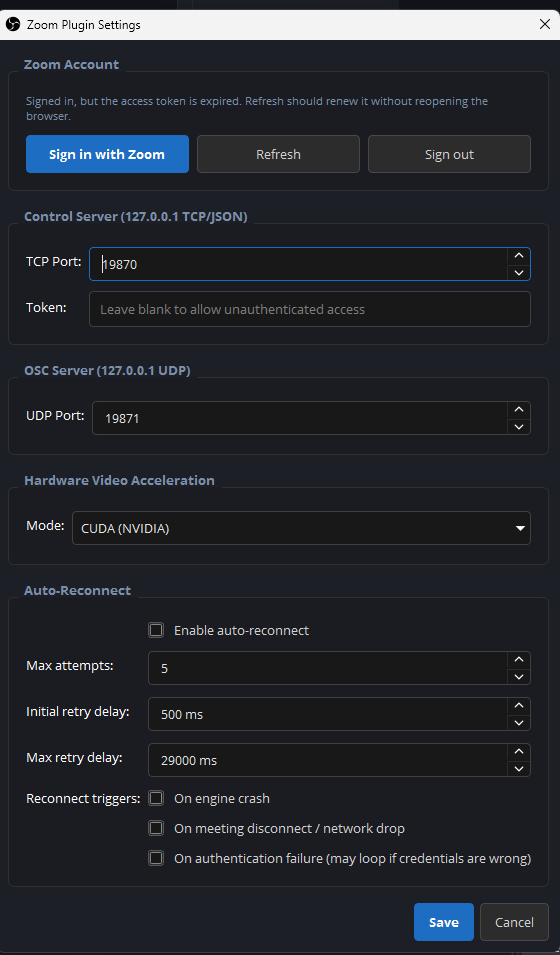This screenshot has height=955, width=560.
Task: Click the Sign in with Zoom button
Action: click(x=107, y=154)
